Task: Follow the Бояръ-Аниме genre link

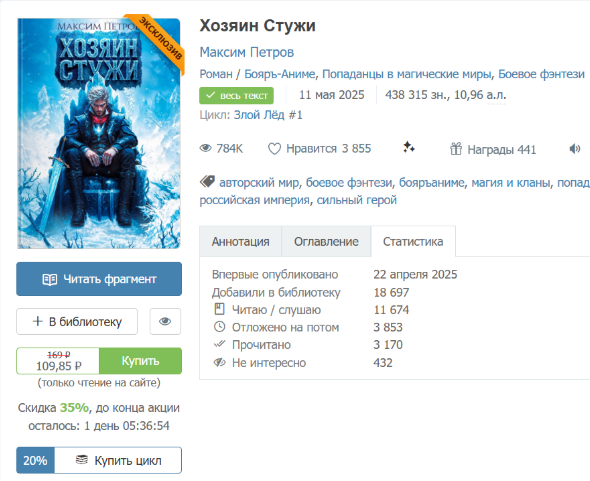Action: pos(280,74)
